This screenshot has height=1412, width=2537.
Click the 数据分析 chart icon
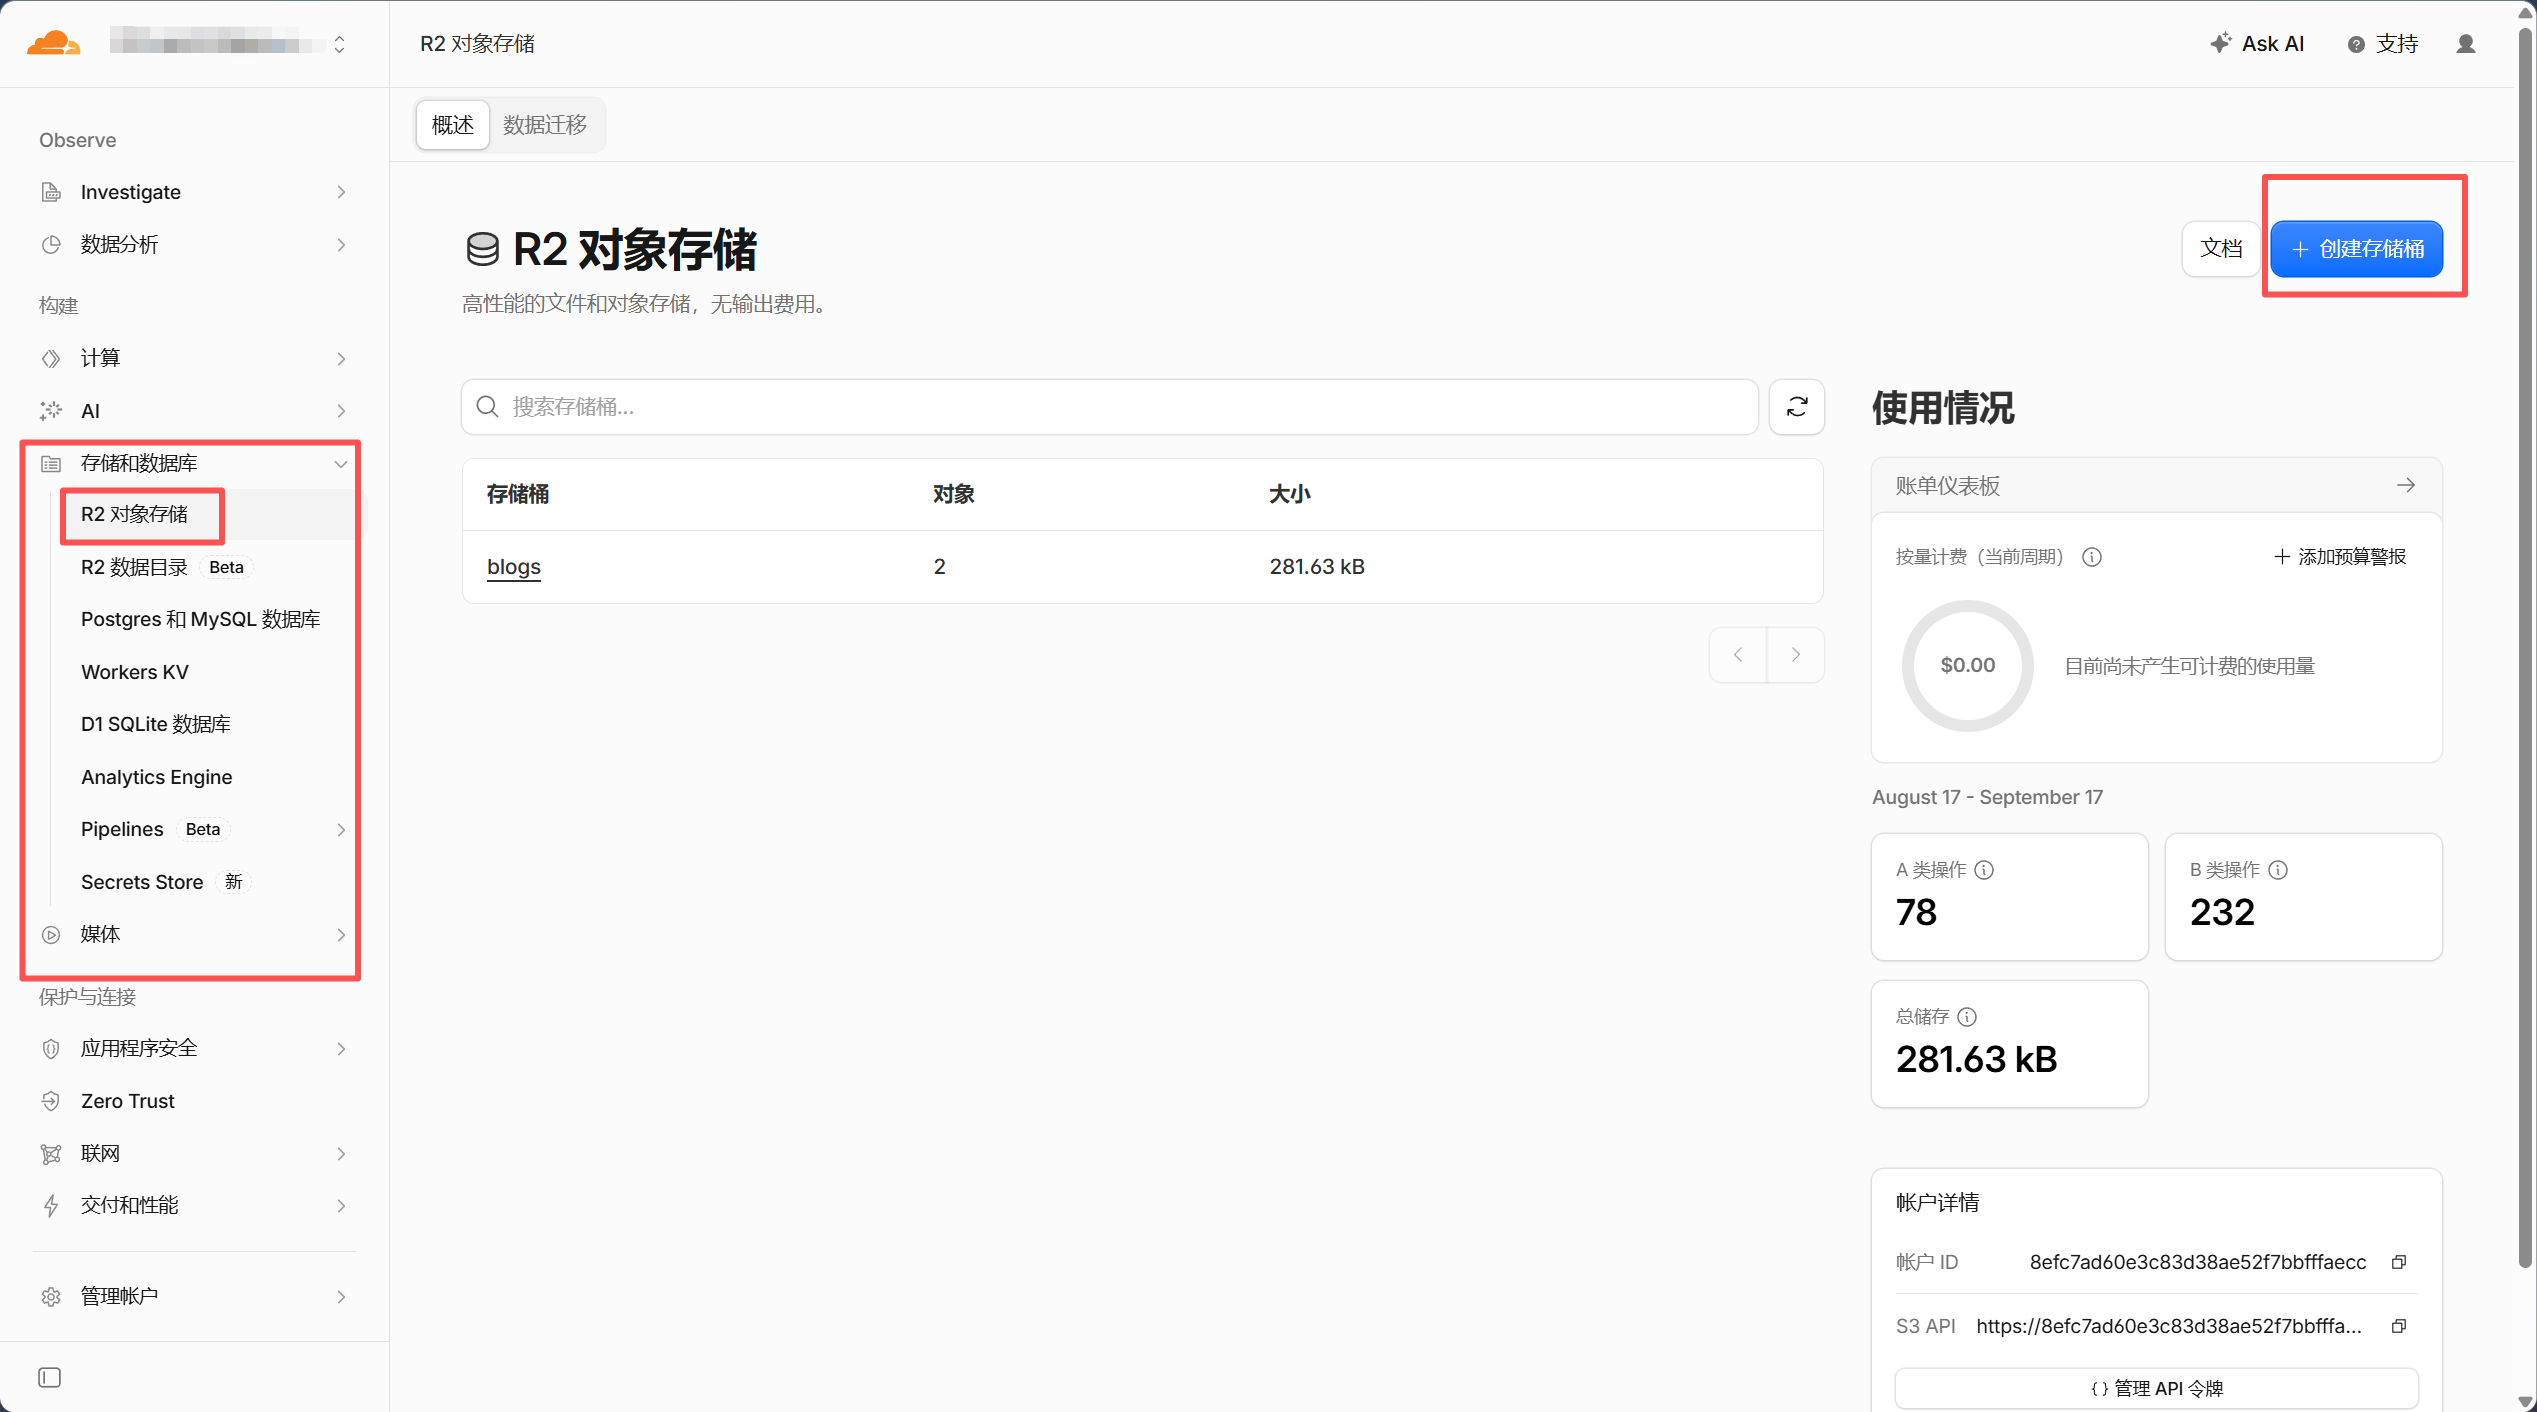click(x=51, y=244)
